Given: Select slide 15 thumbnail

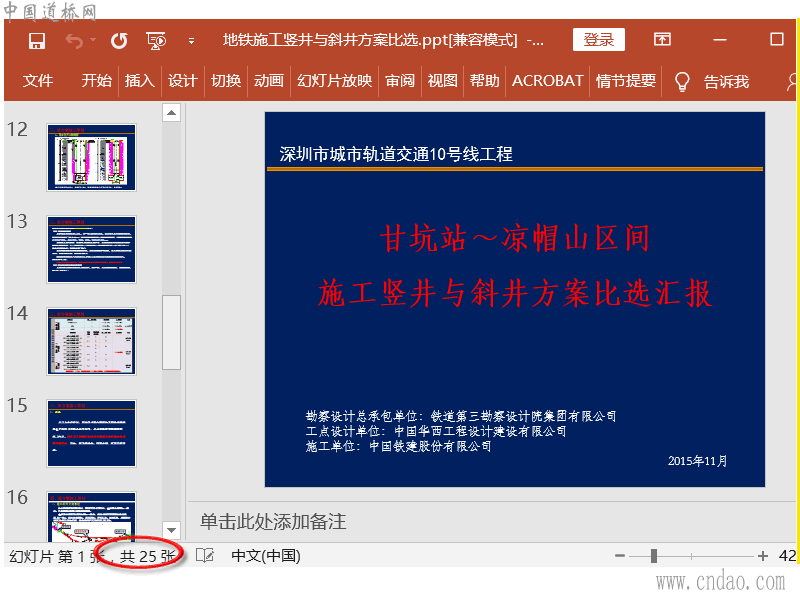Looking at the screenshot, I should coord(91,433).
